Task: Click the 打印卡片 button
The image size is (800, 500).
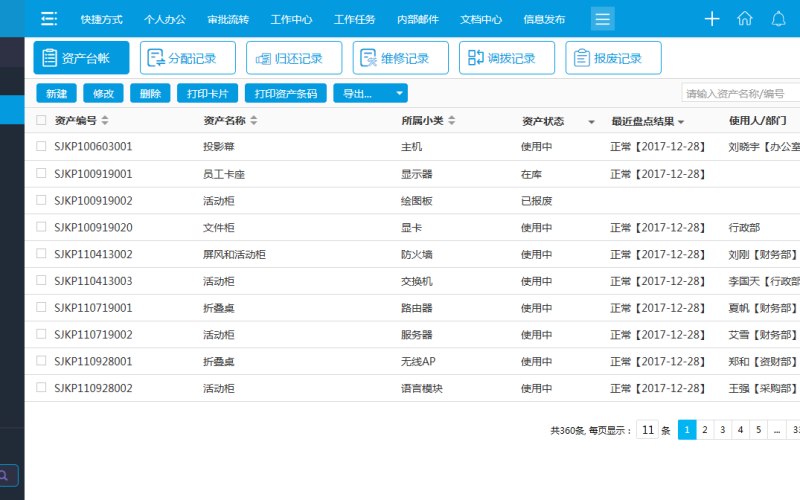Action: tap(207, 93)
